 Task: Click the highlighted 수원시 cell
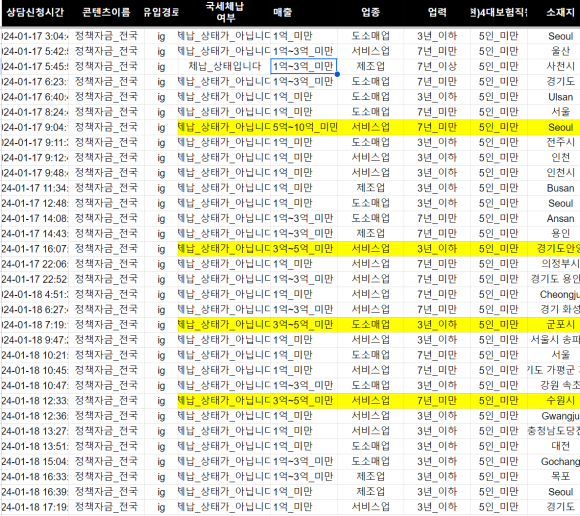560,400
